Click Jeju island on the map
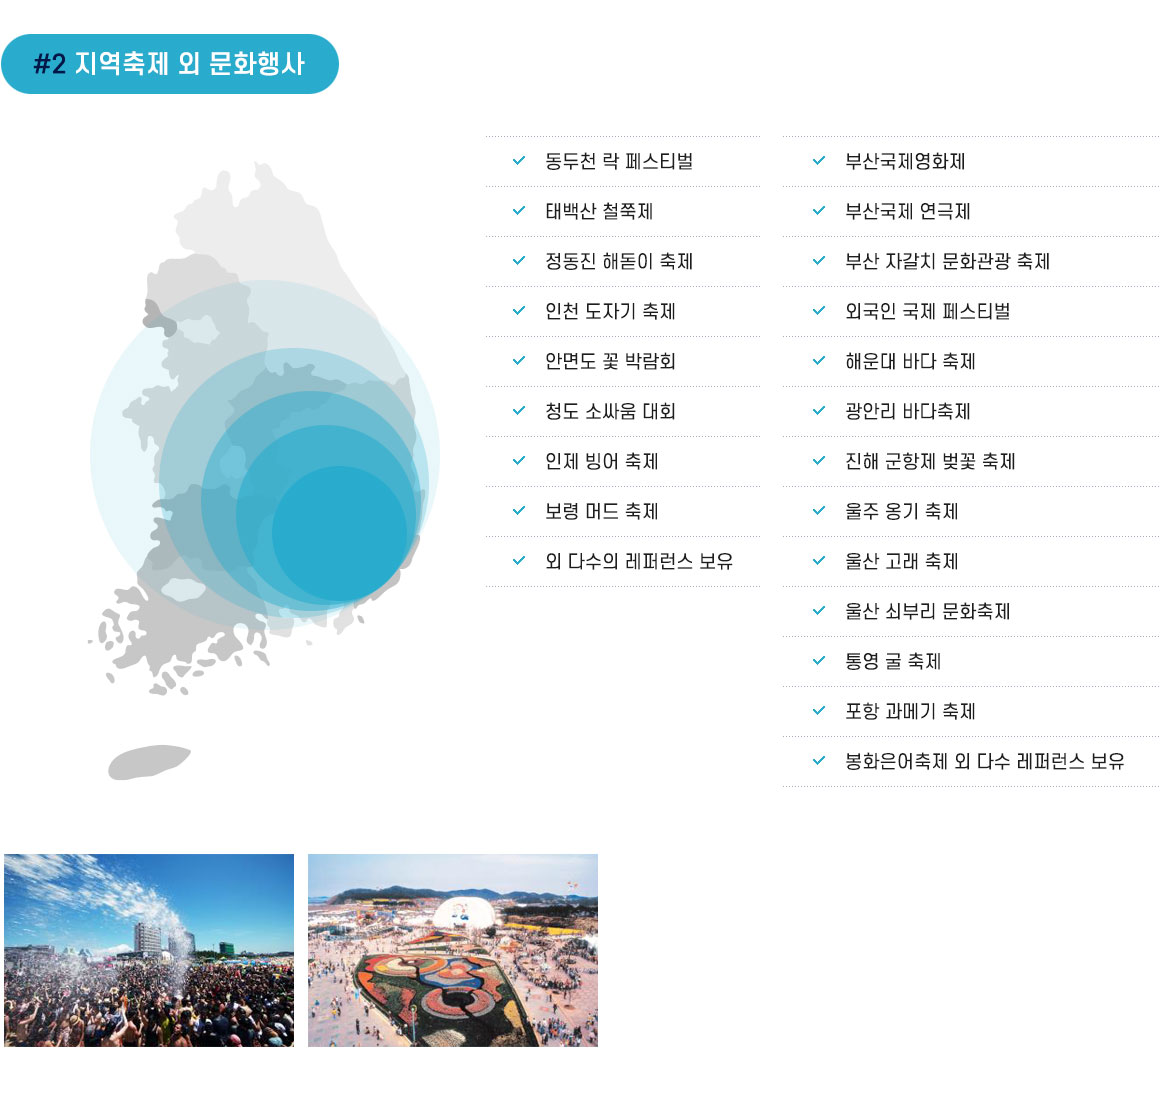 pyautogui.click(x=149, y=762)
